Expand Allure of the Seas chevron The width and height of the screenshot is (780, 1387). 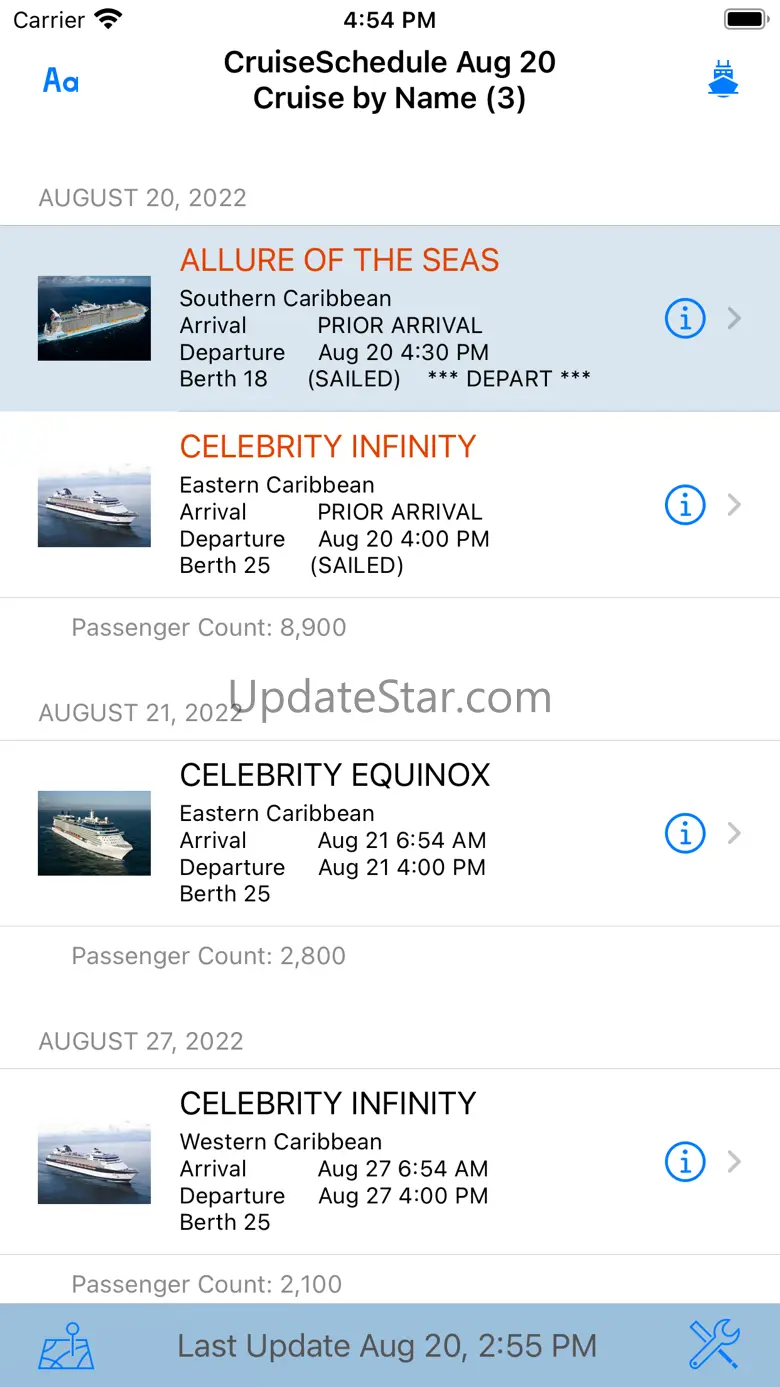pyautogui.click(x=735, y=319)
